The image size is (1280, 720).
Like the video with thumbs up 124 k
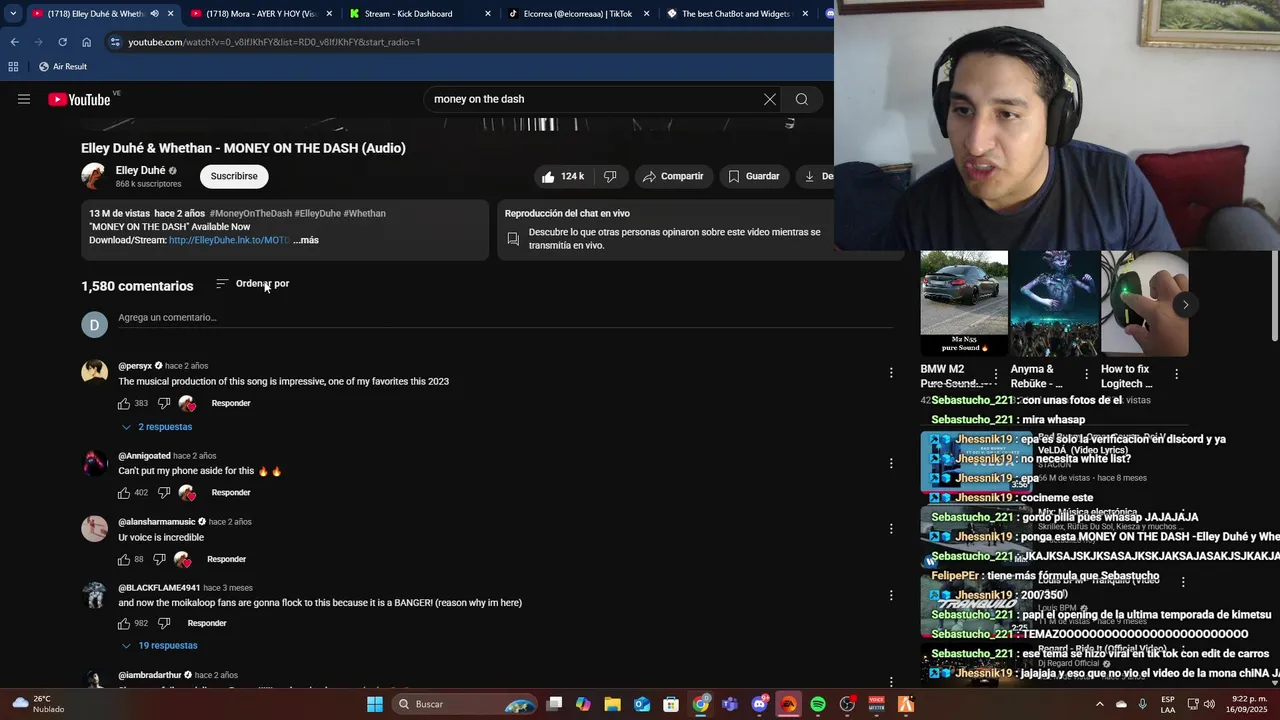[562, 176]
